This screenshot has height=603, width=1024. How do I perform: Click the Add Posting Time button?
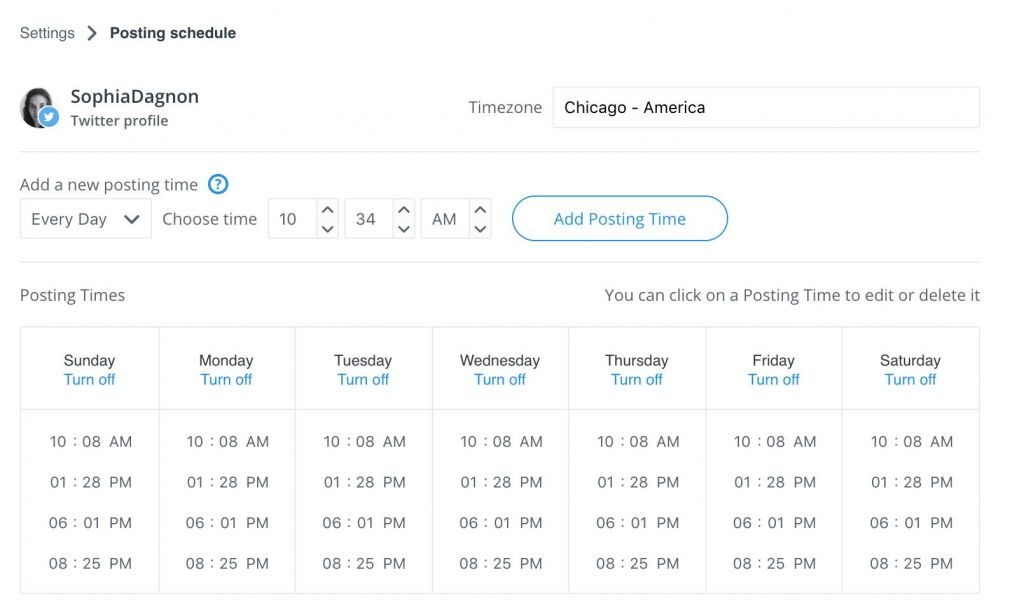click(x=619, y=219)
